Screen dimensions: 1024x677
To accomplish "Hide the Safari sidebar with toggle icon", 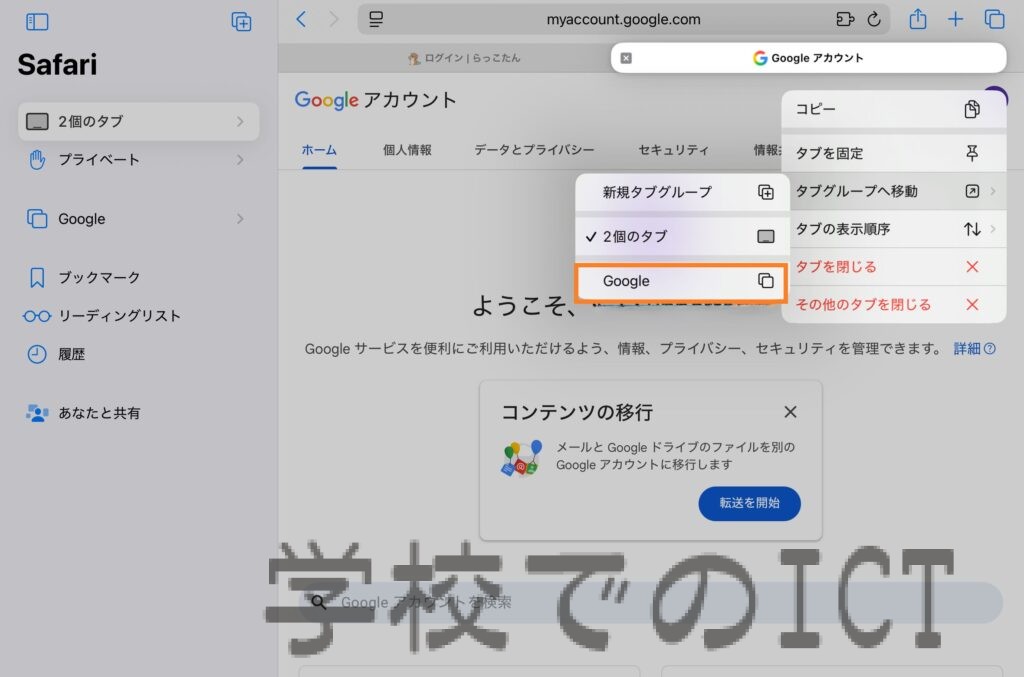I will tap(37, 22).
